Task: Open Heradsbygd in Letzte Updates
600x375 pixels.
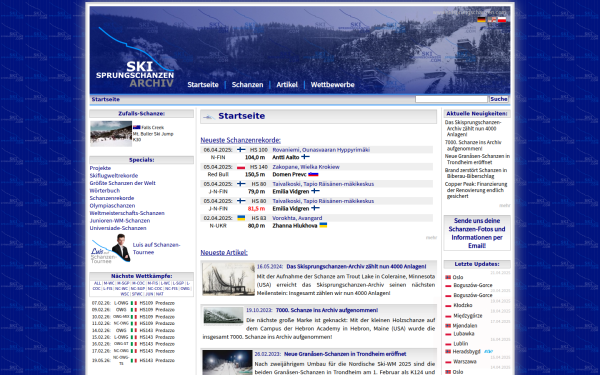Action: point(466,351)
